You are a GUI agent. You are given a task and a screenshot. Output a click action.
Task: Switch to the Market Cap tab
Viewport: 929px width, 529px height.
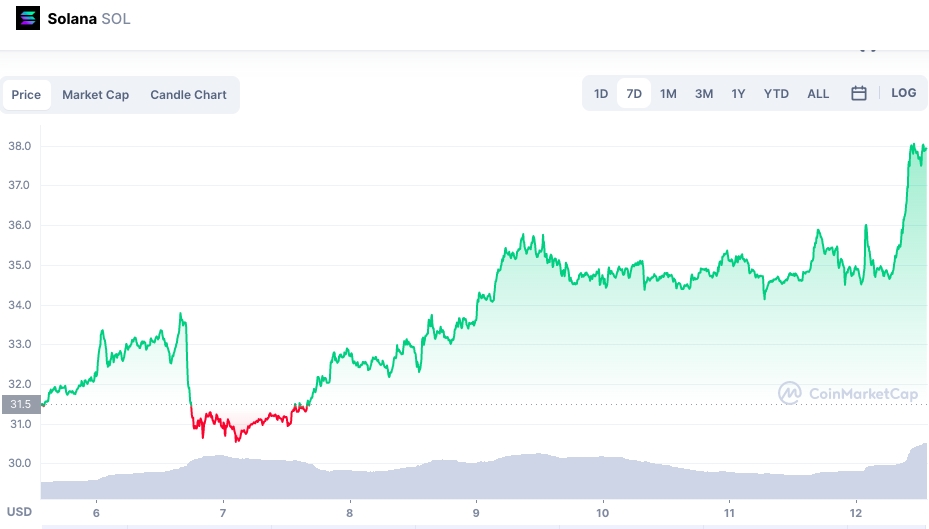pos(95,95)
